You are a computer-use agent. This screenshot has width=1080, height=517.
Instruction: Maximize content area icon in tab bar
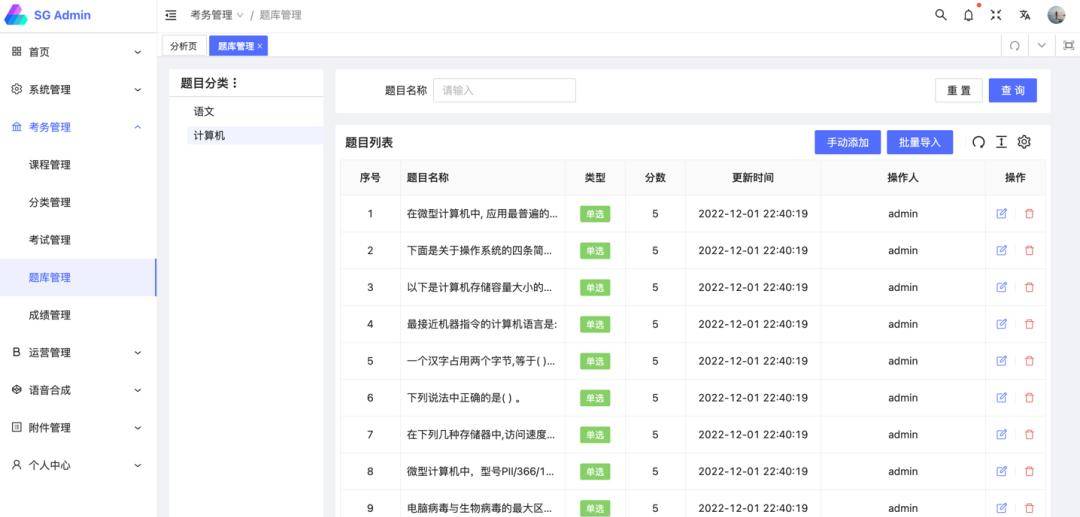point(1068,46)
